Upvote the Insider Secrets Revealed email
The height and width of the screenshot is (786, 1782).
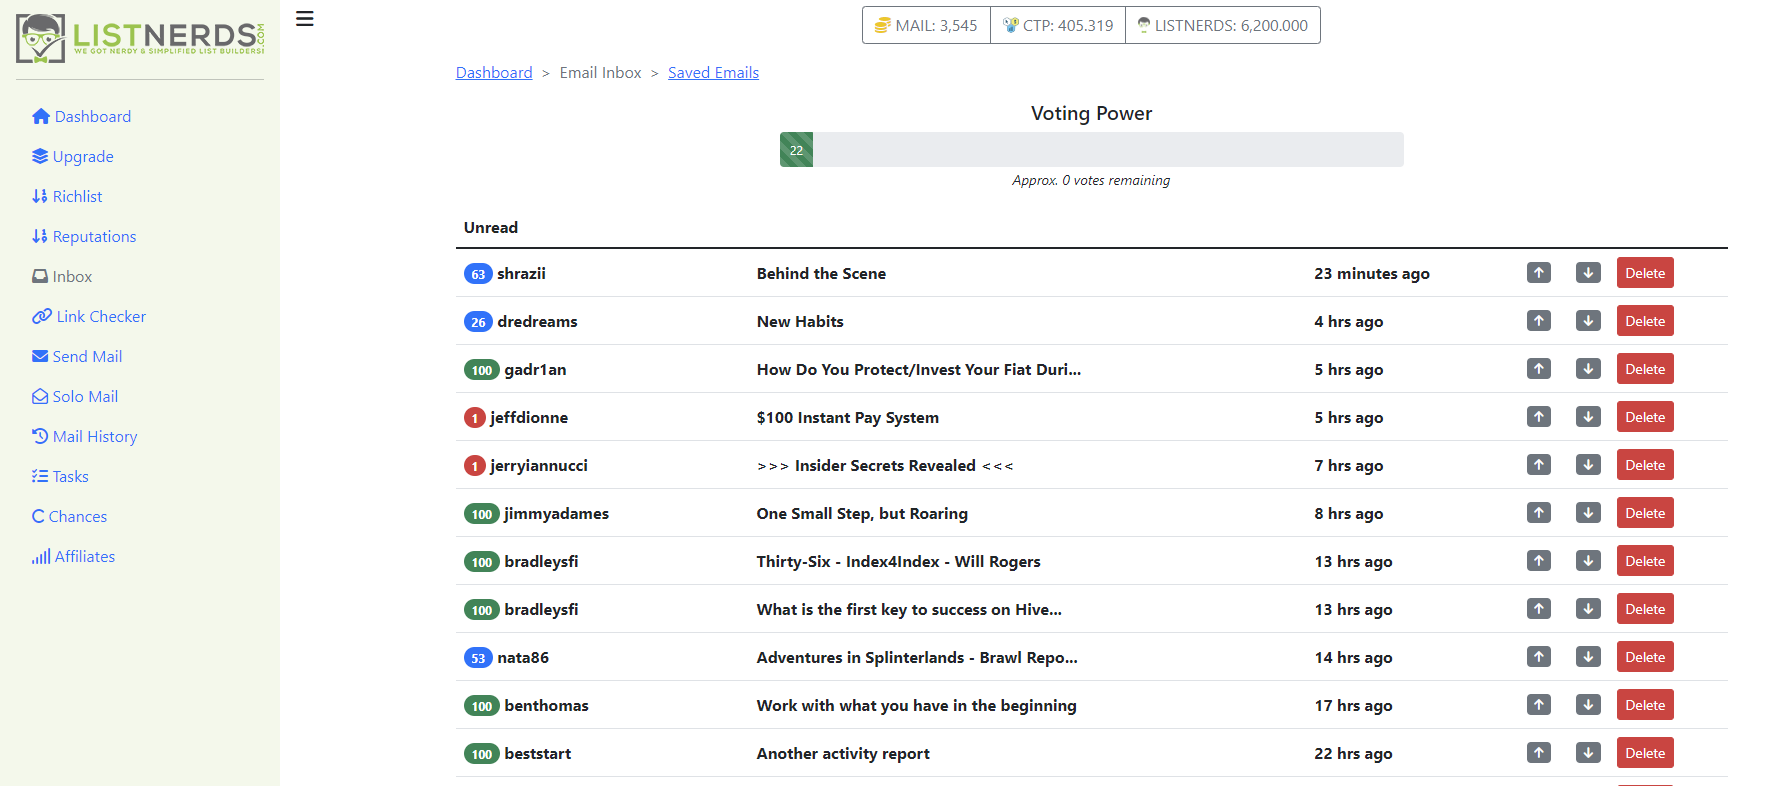coord(1539,465)
